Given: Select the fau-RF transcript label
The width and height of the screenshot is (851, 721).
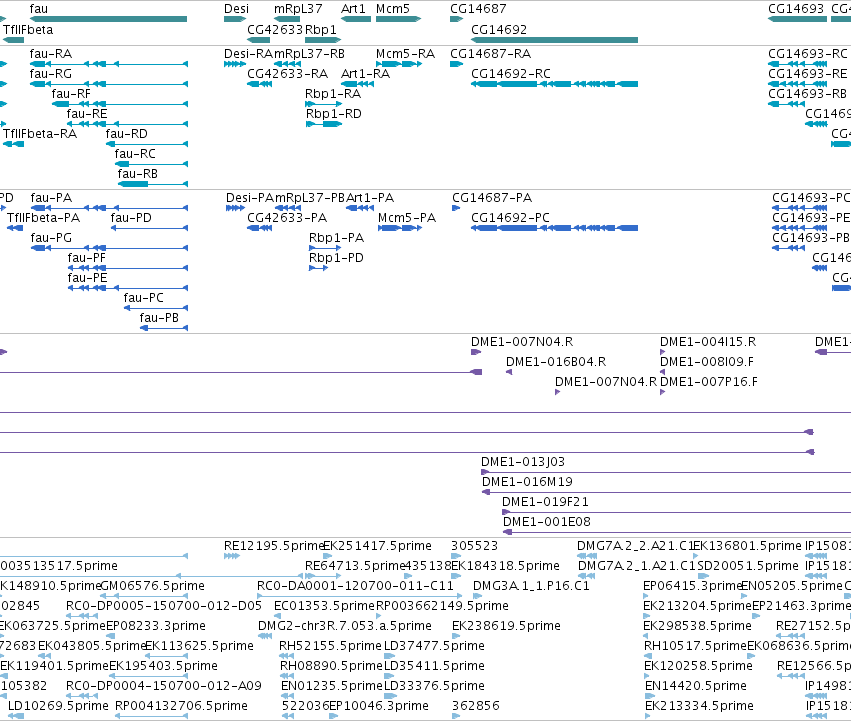Looking at the screenshot, I should [71, 93].
